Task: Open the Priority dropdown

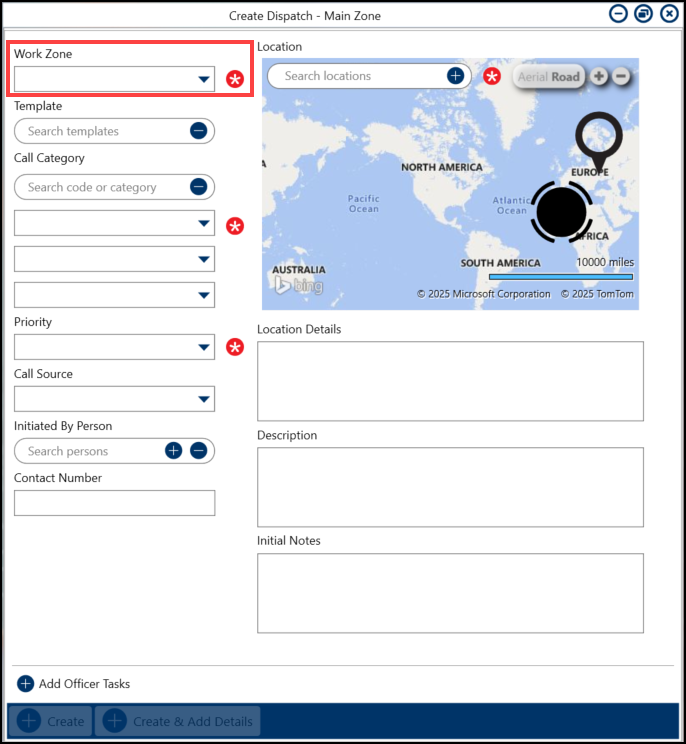Action: click(x=114, y=347)
